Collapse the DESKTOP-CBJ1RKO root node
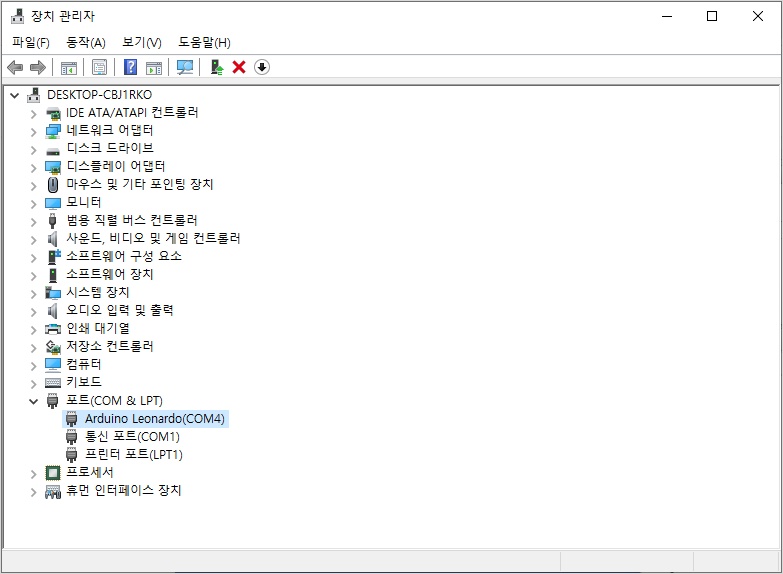This screenshot has width=783, height=574. point(14,95)
